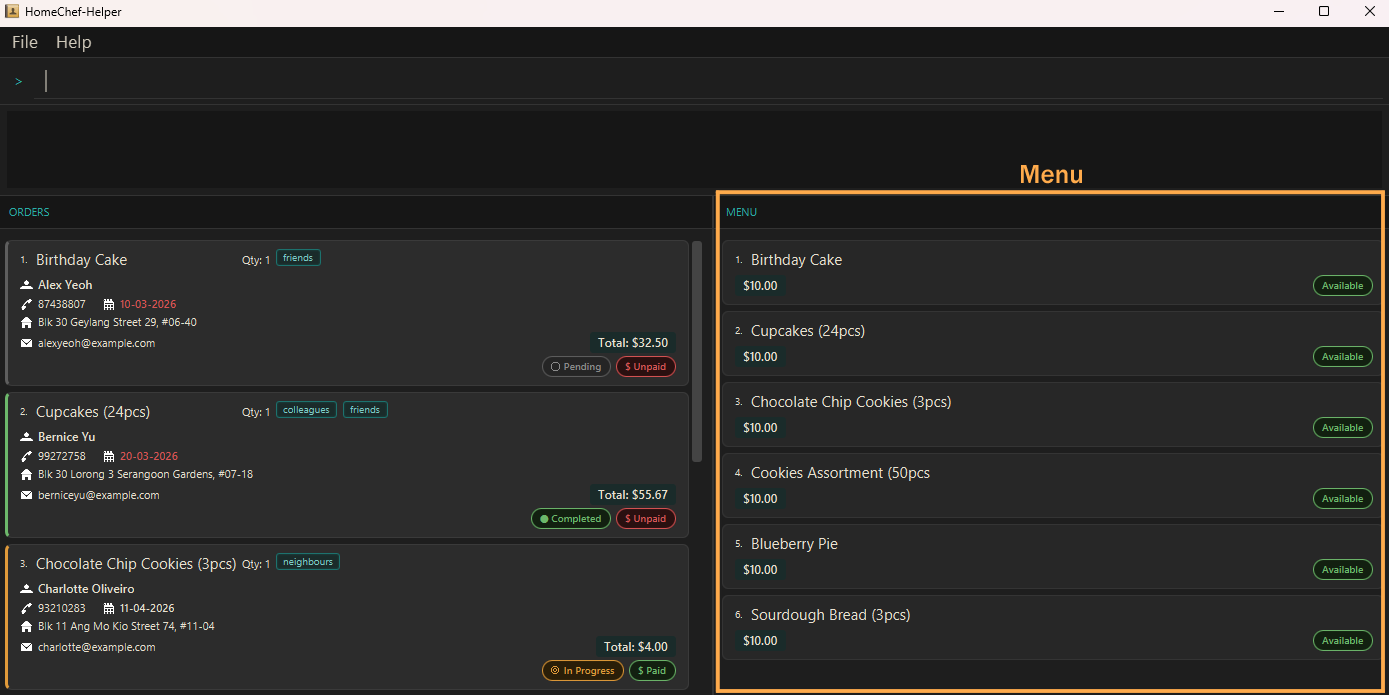Click the calendar icon next to 10-03-2026
This screenshot has width=1389, height=695.
[x=109, y=304]
